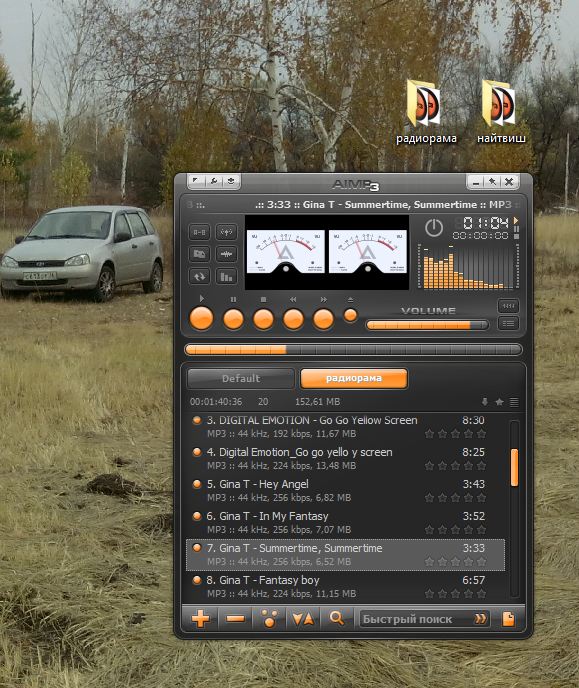Click the VOLUME slider bar

(427, 325)
